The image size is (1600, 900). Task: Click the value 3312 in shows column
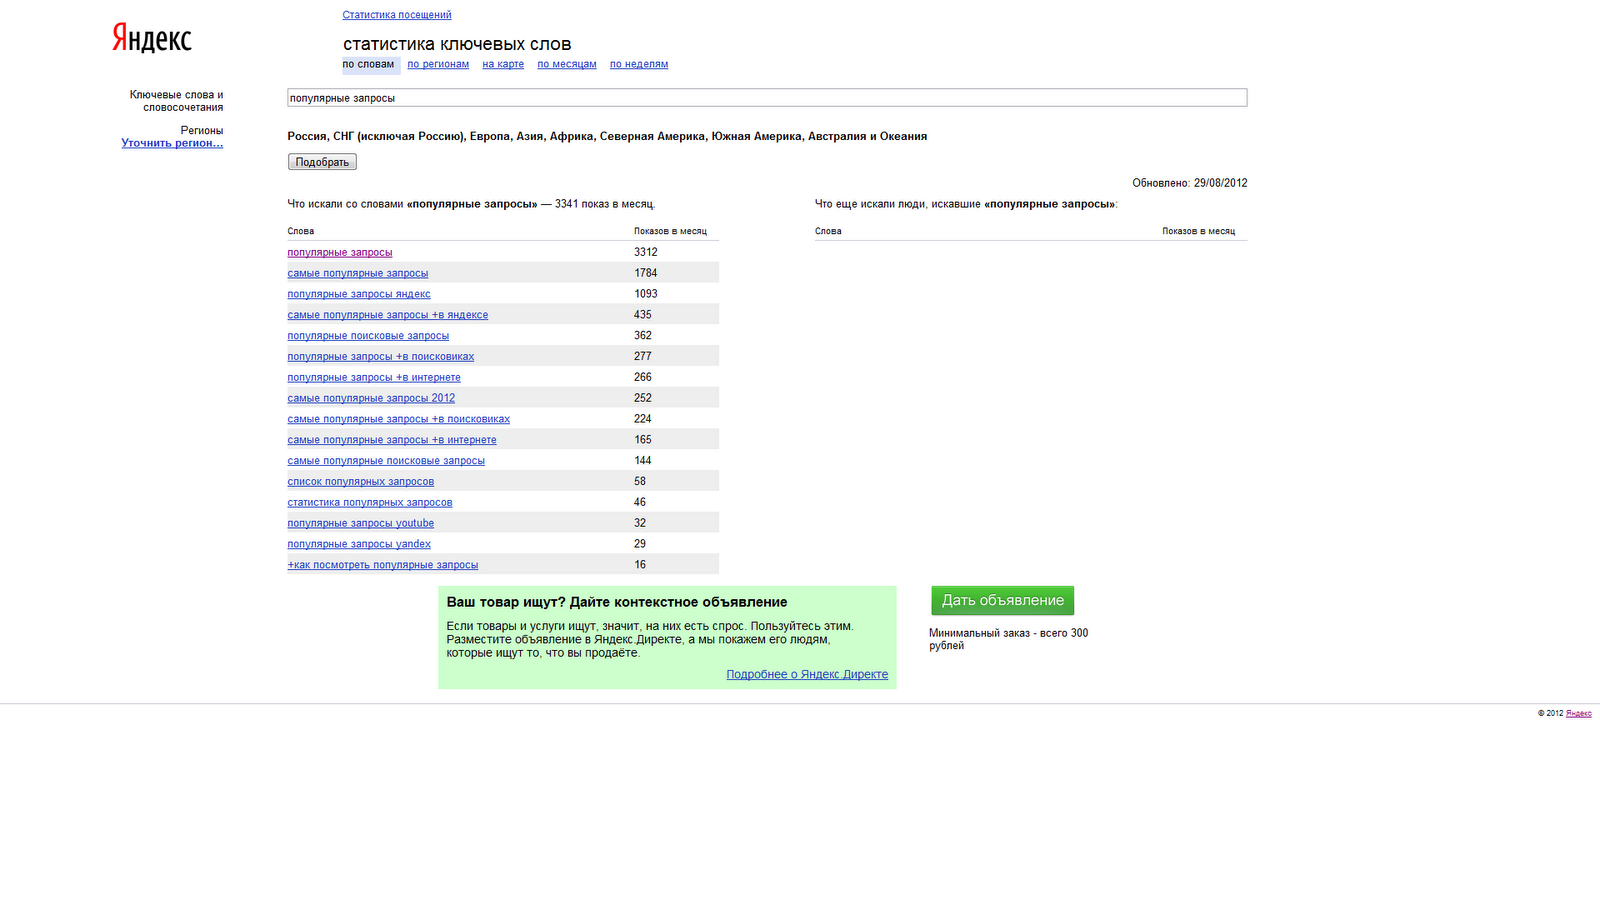click(646, 252)
